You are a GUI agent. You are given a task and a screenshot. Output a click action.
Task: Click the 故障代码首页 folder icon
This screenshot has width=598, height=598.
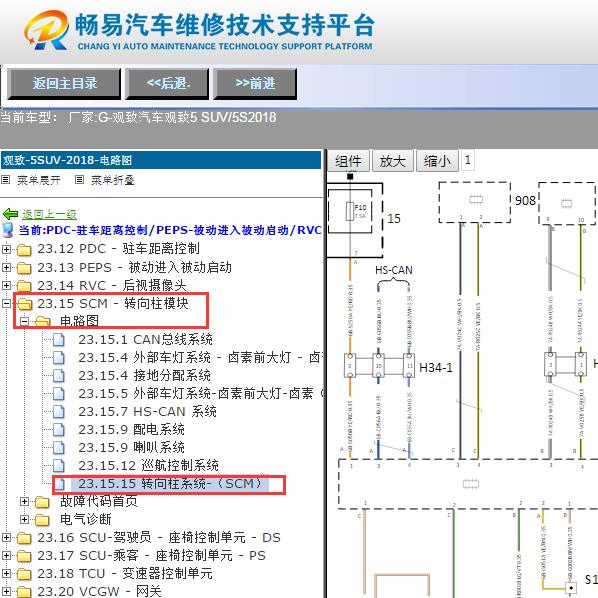tap(42, 502)
